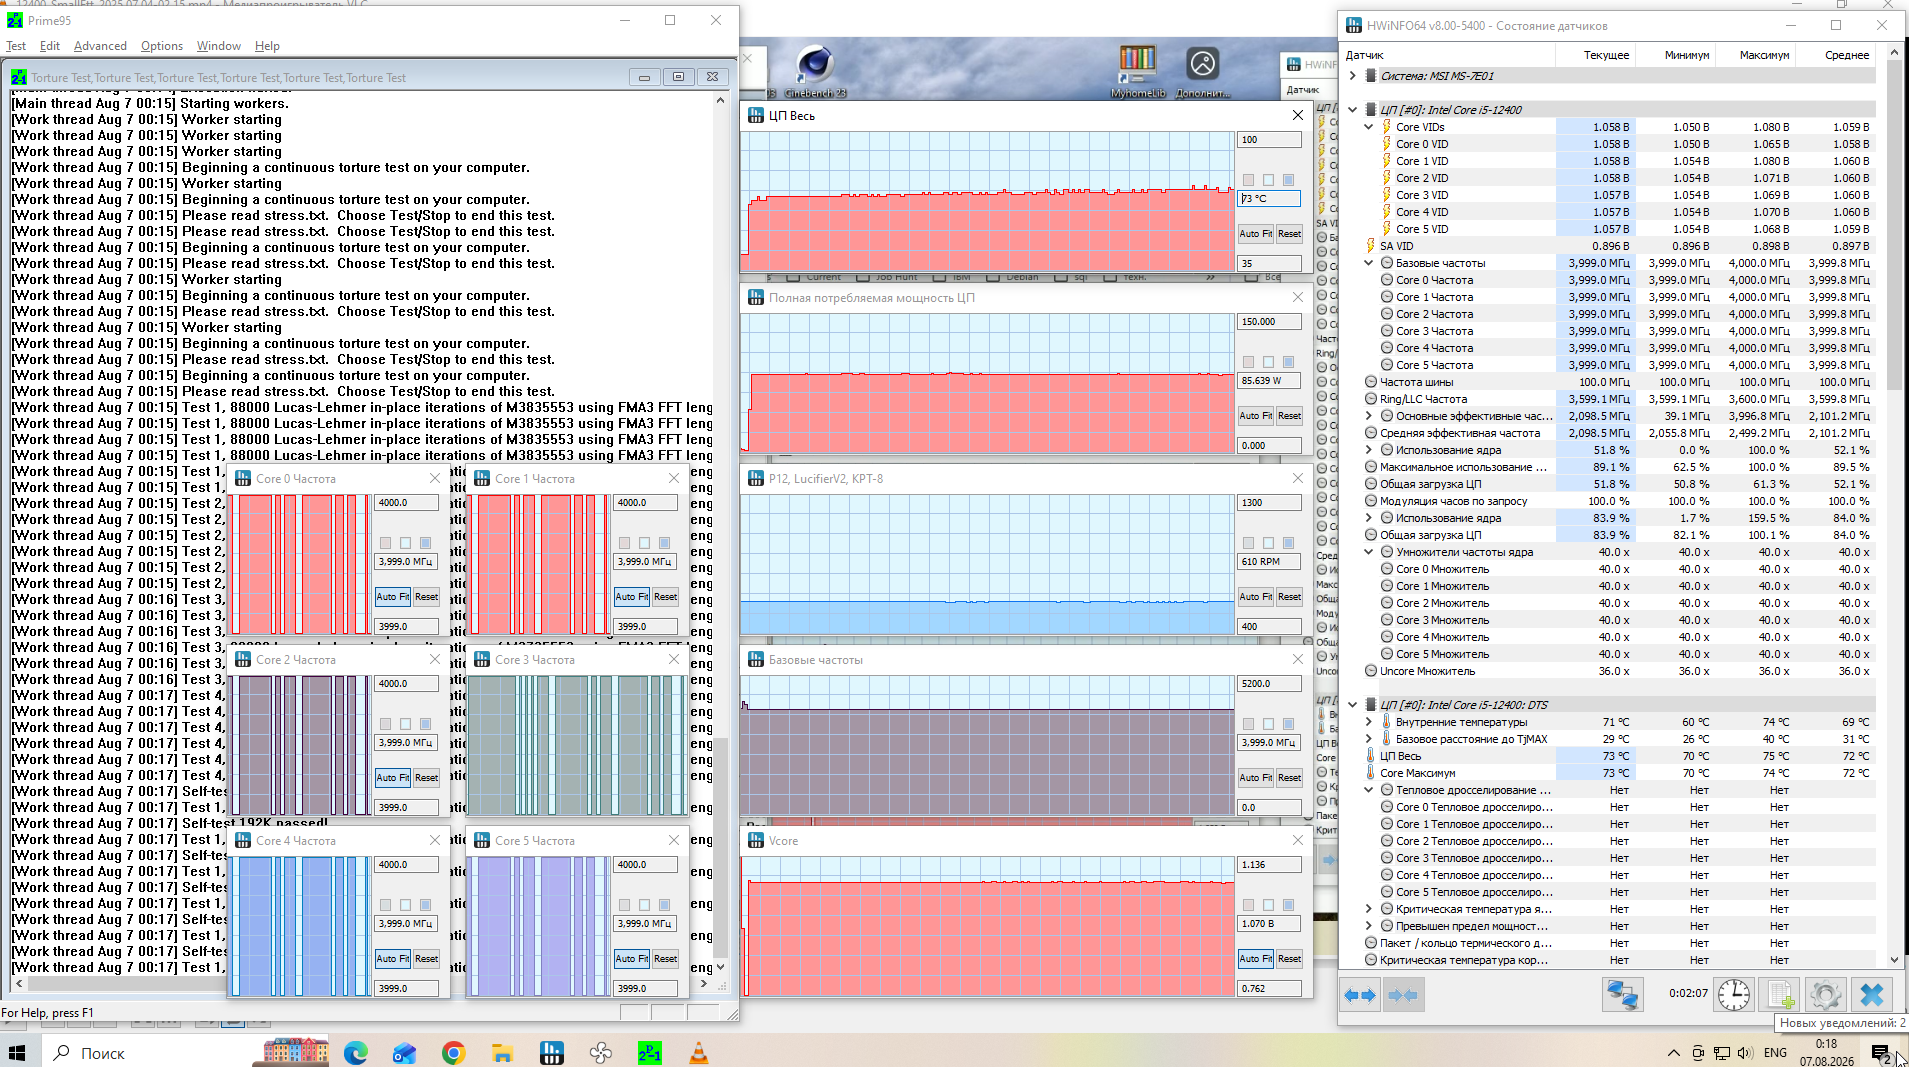Viewport: 1909px width, 1067px height.
Task: Close the Core 0 Частота graph
Action: point(434,478)
